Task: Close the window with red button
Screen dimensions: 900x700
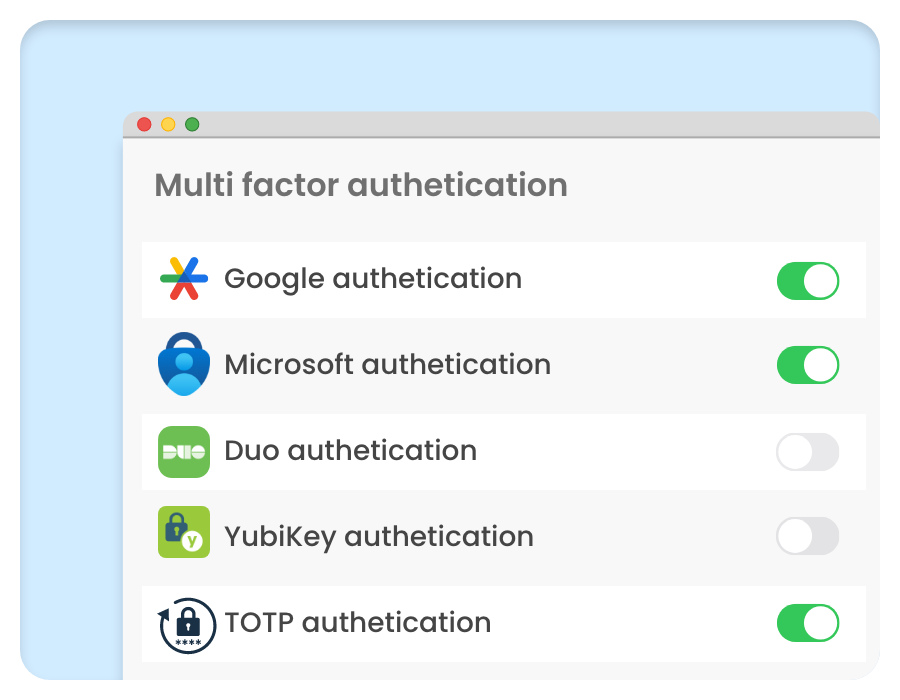Action: (144, 125)
